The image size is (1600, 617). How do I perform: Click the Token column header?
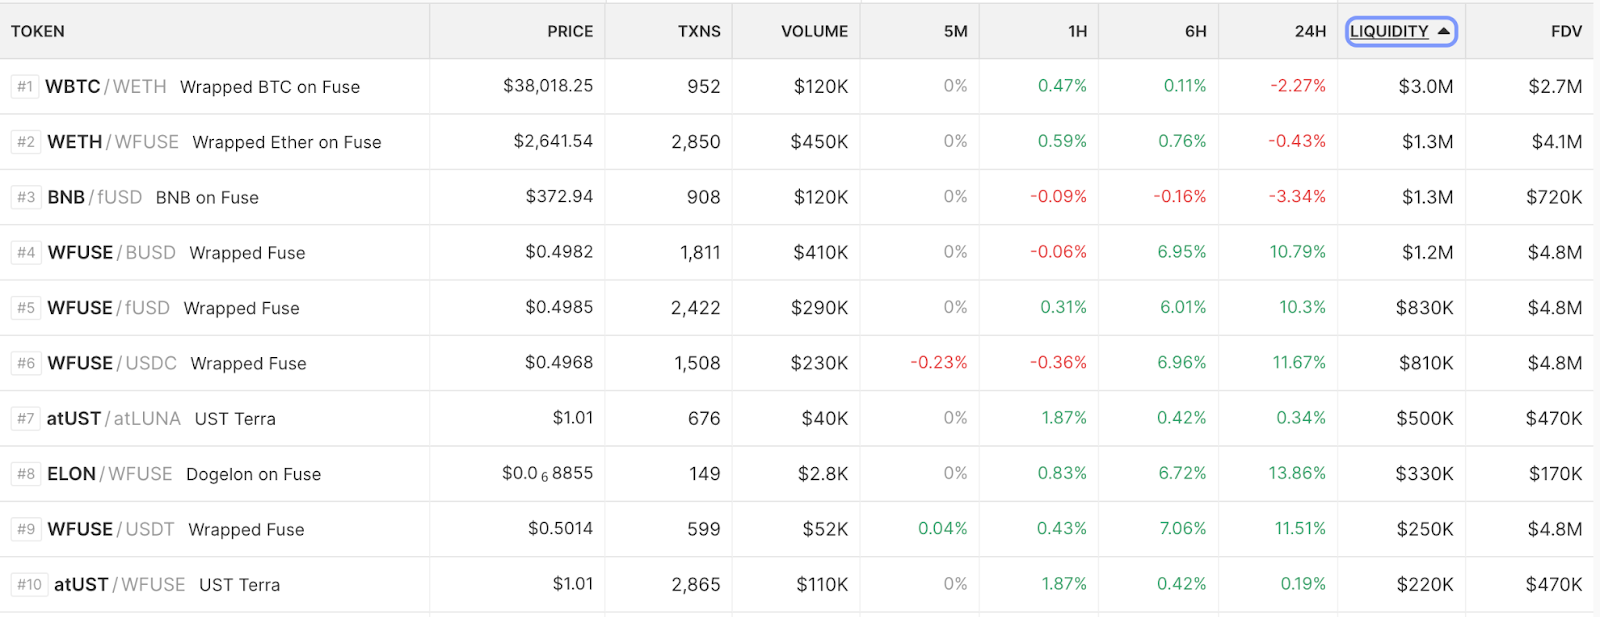38,31
